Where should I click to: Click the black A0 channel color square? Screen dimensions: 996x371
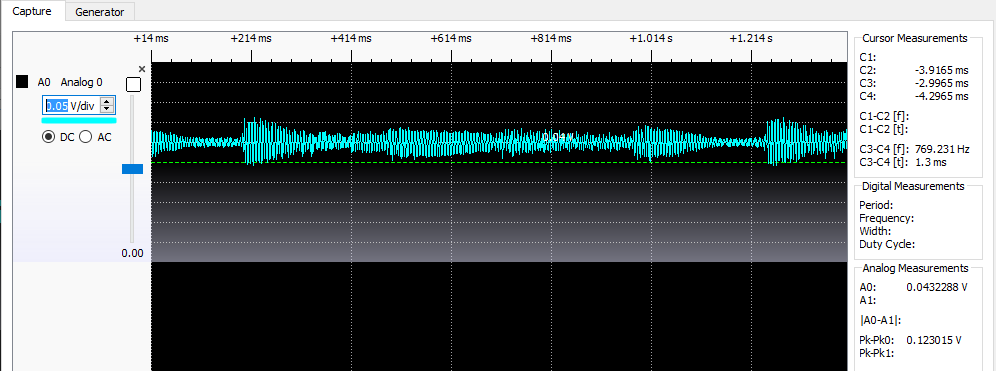[22, 81]
